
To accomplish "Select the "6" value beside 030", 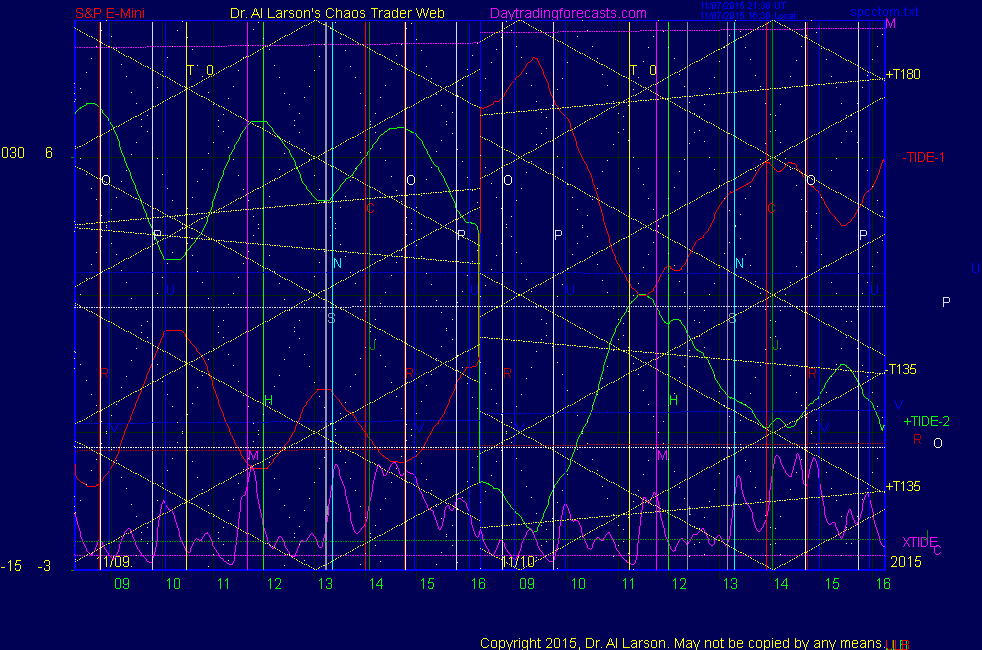I will (x=49, y=153).
